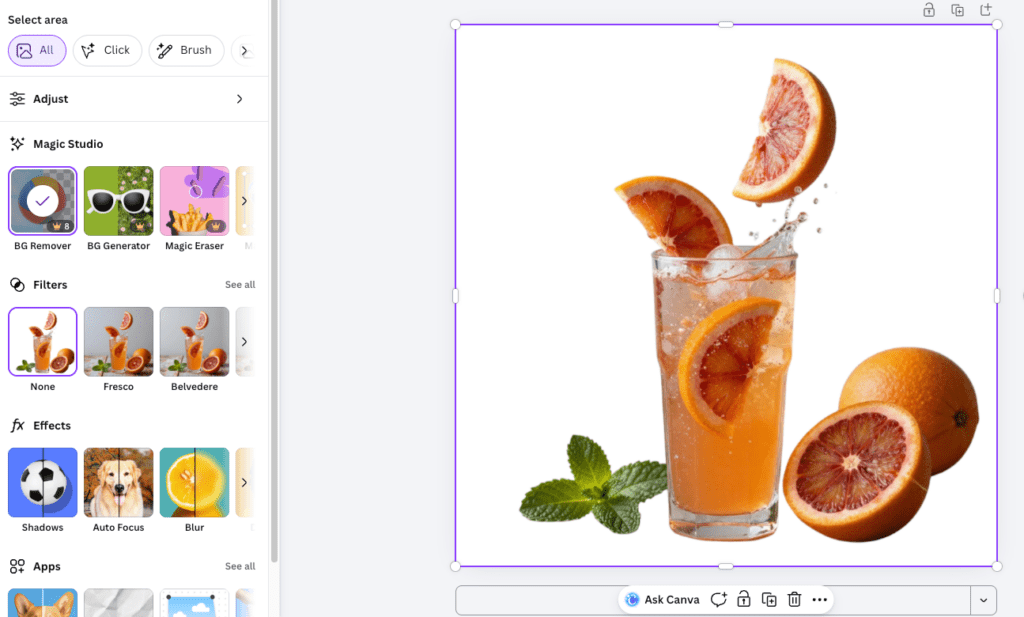Click the add page icon above canvas
Image resolution: width=1024 pixels, height=617 pixels.
[x=986, y=10]
